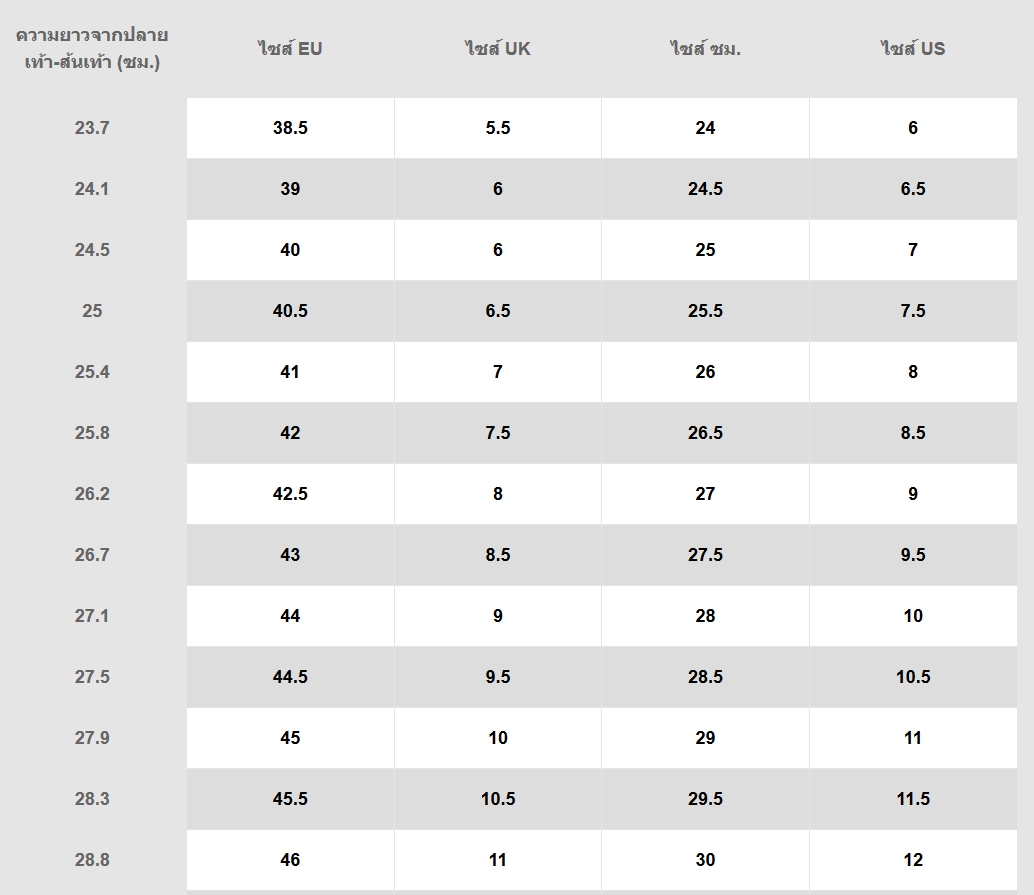Viewport: 1034px width, 895px height.
Task: Click foot length 23.7 row label
Action: [92, 128]
